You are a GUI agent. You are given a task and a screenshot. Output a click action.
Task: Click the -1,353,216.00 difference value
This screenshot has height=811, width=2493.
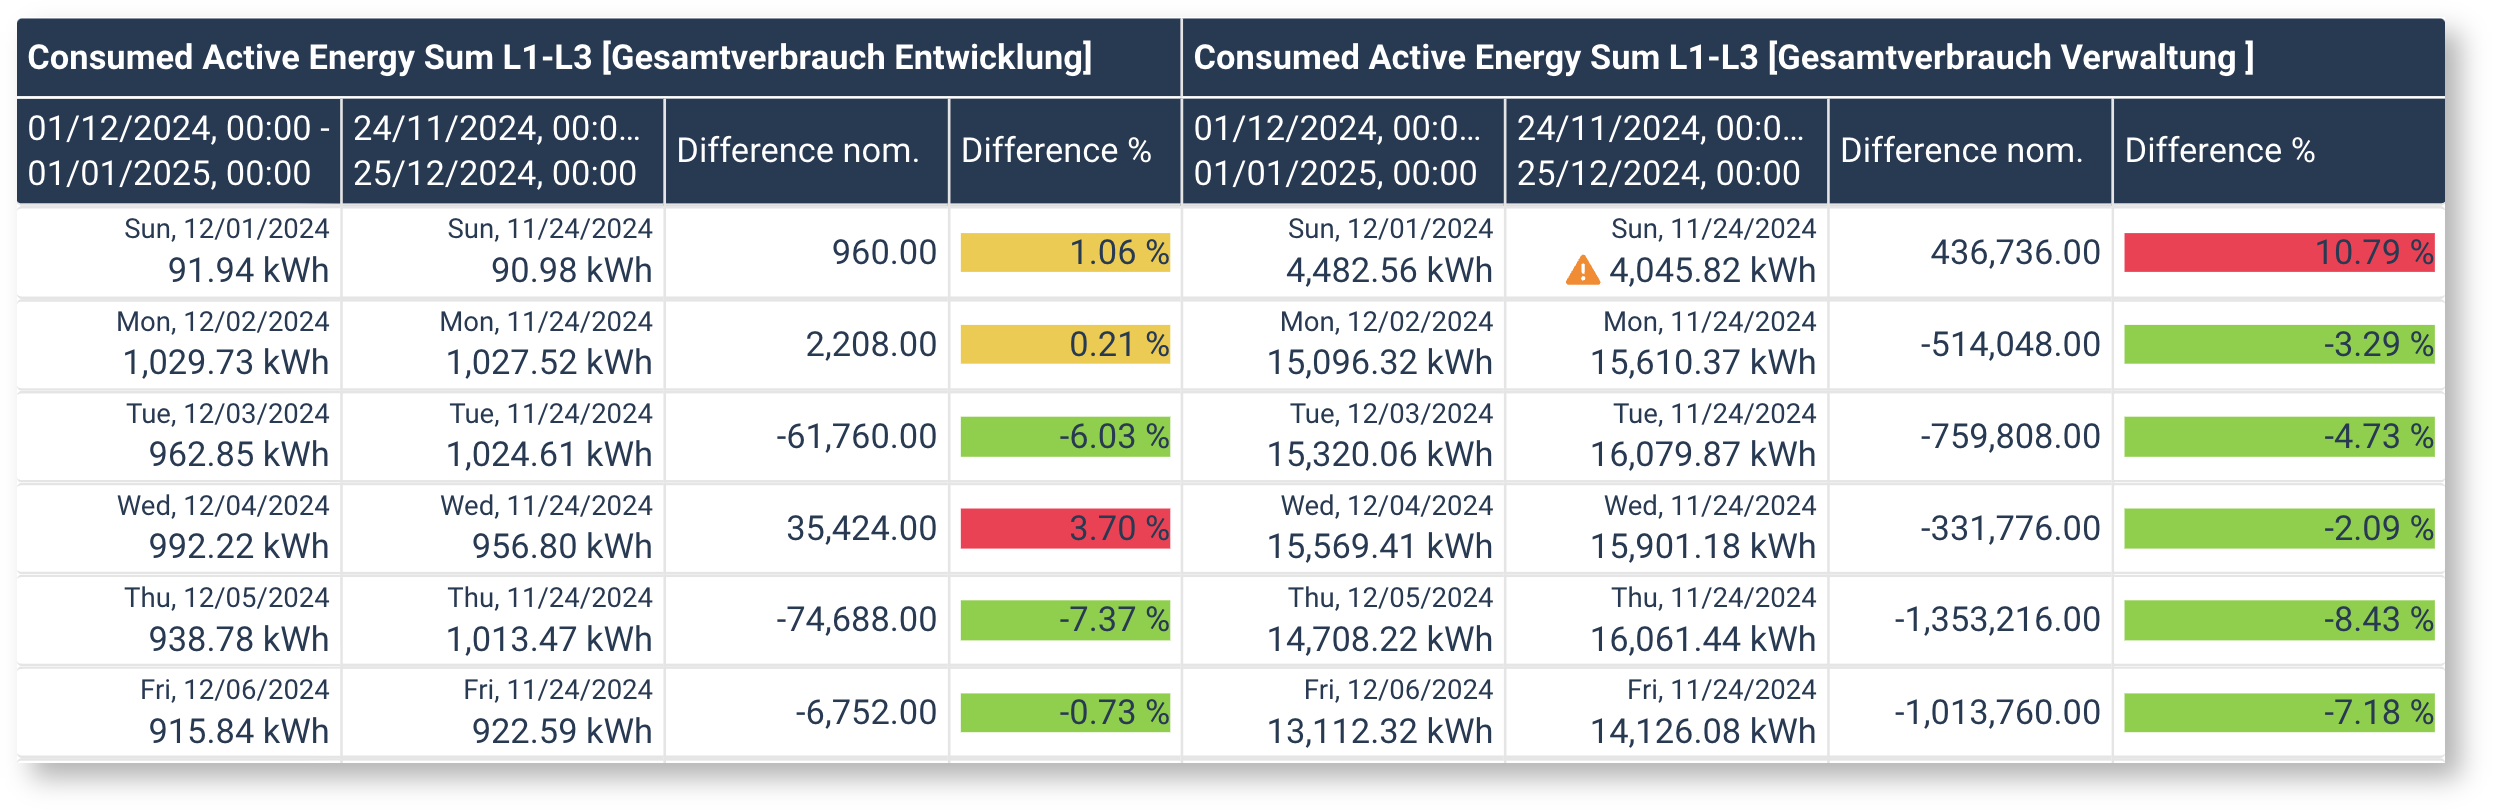tap(1997, 620)
